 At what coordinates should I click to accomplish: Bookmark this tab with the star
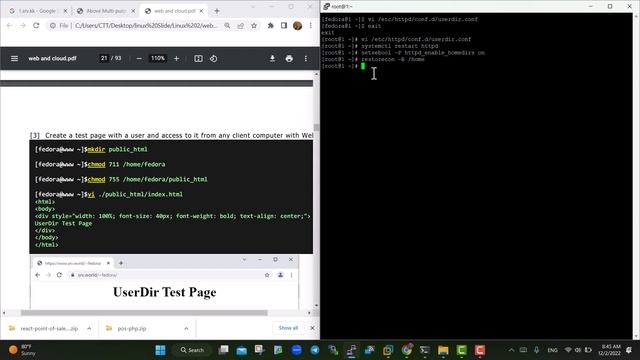point(254,25)
